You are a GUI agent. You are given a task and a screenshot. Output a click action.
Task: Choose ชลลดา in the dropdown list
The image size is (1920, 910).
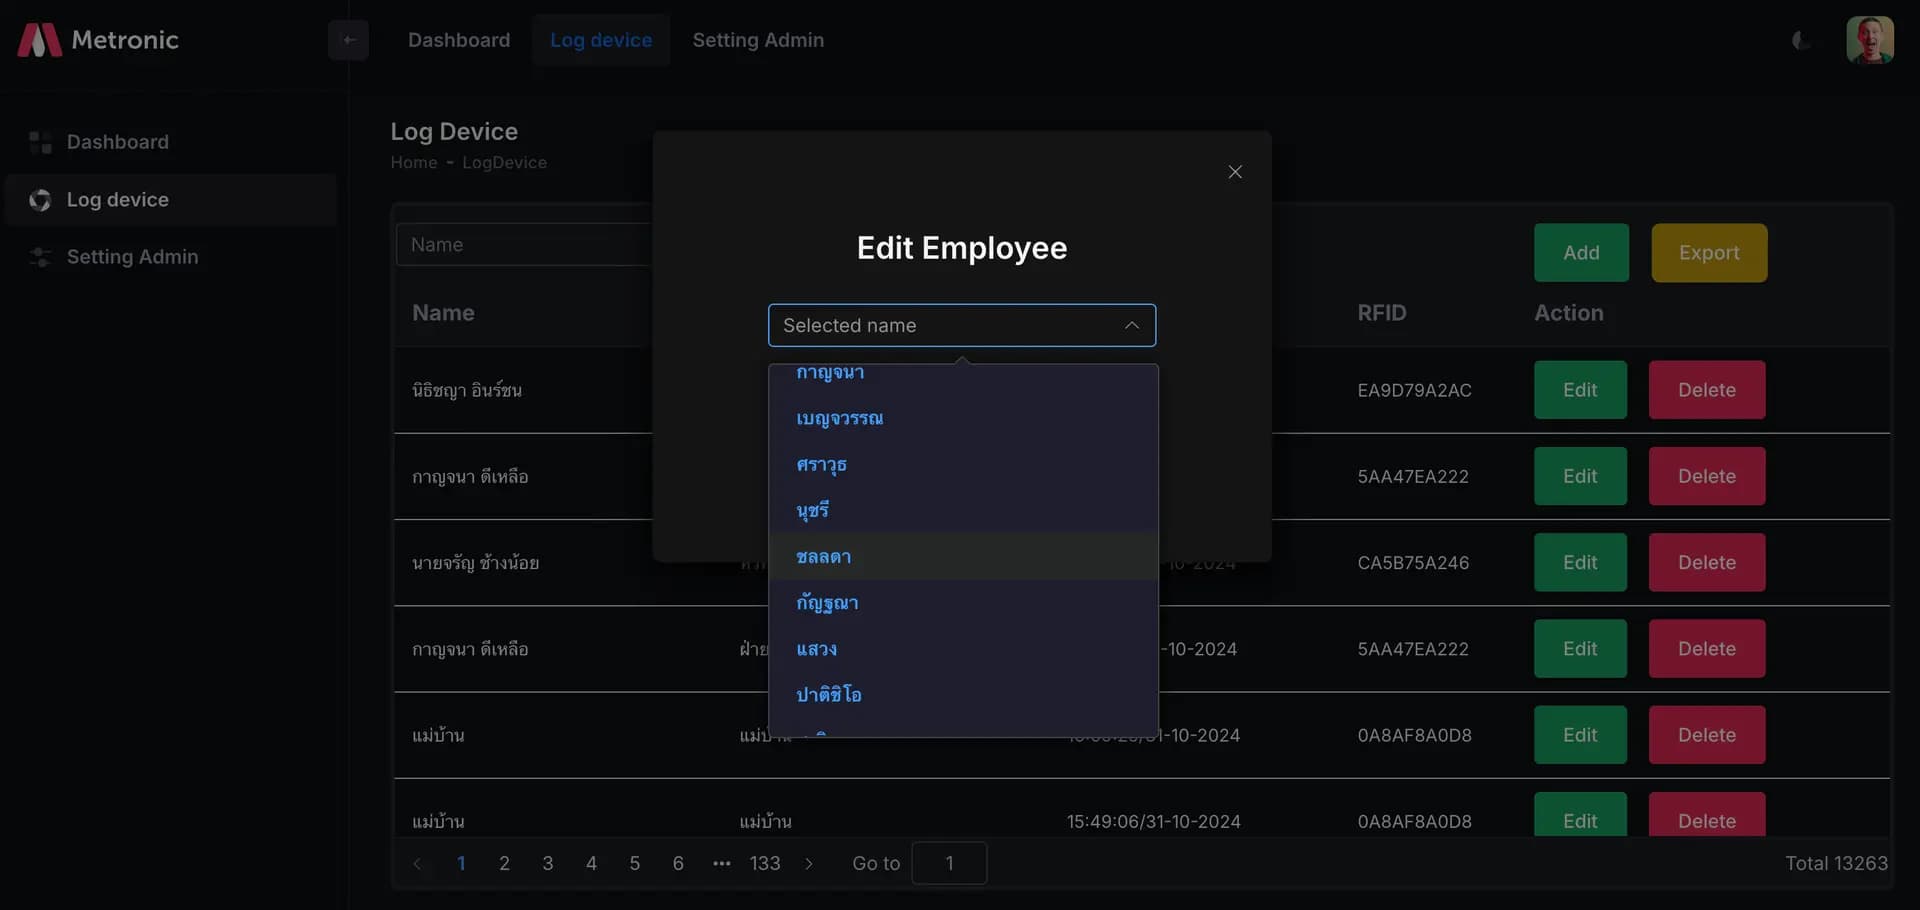click(x=823, y=557)
